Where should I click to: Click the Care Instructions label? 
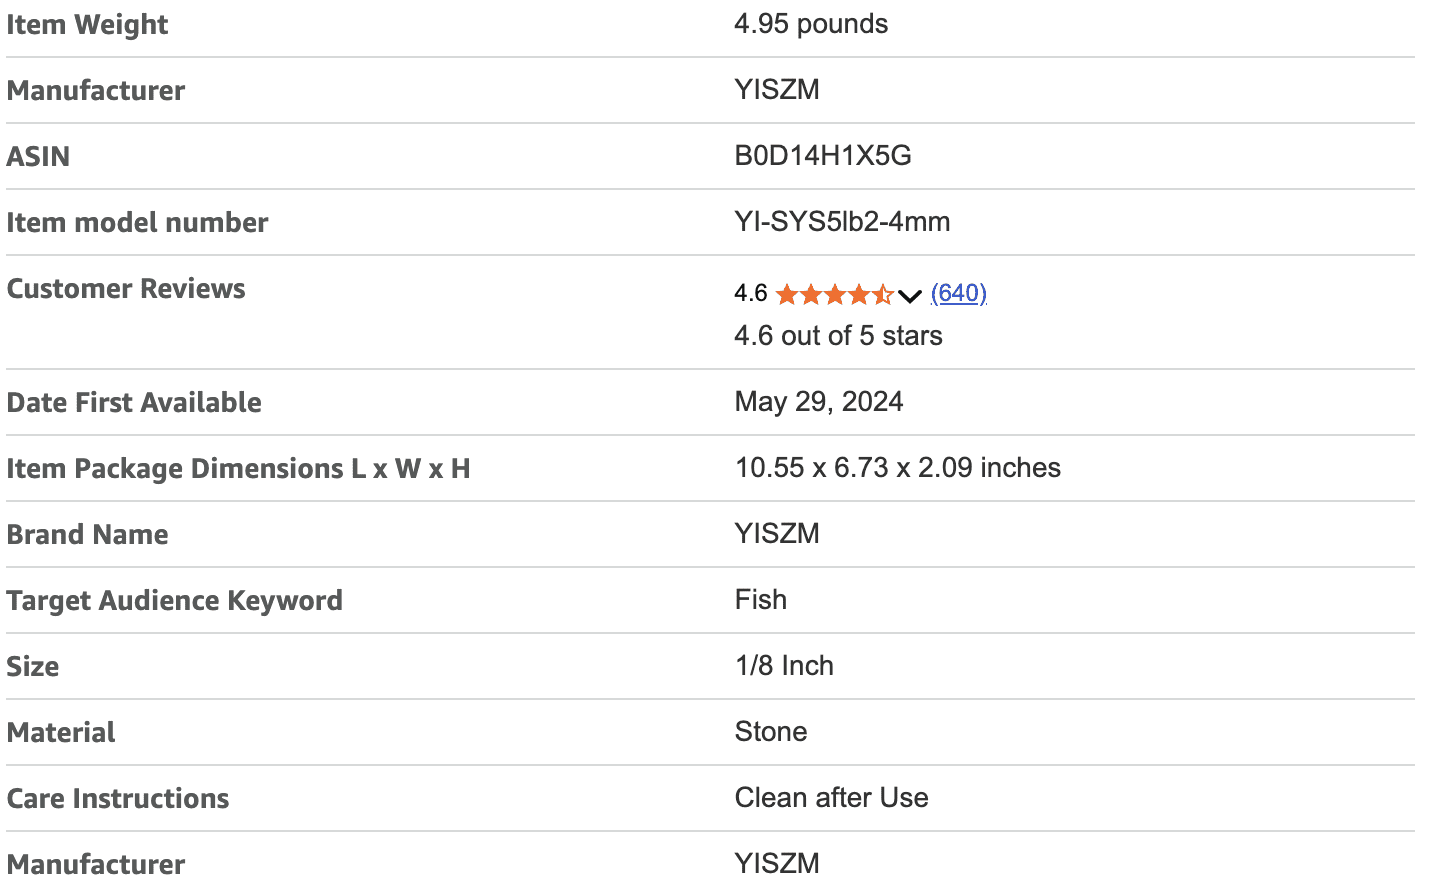118,799
